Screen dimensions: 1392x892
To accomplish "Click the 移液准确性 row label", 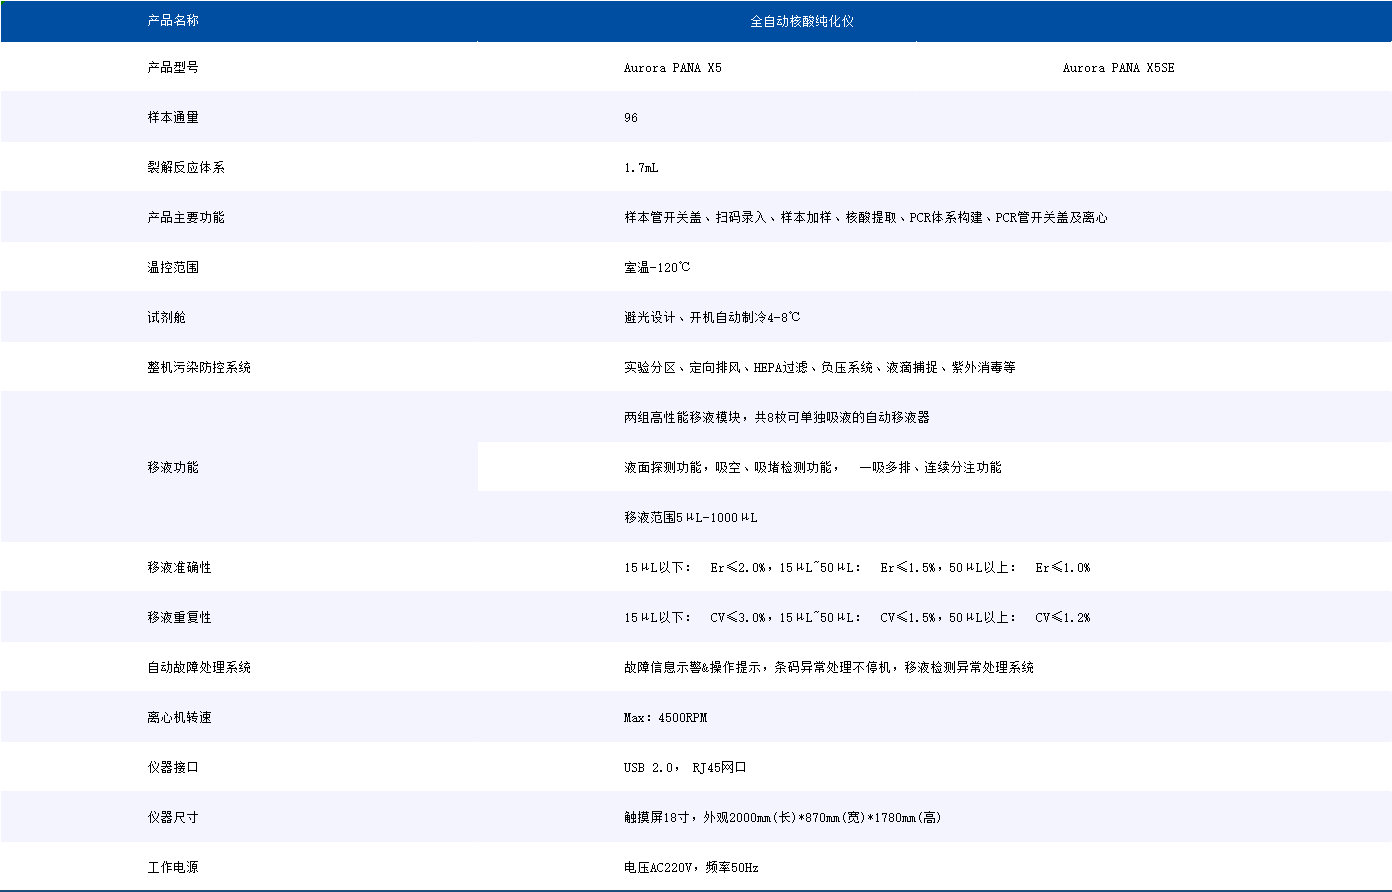I will pos(179,568).
